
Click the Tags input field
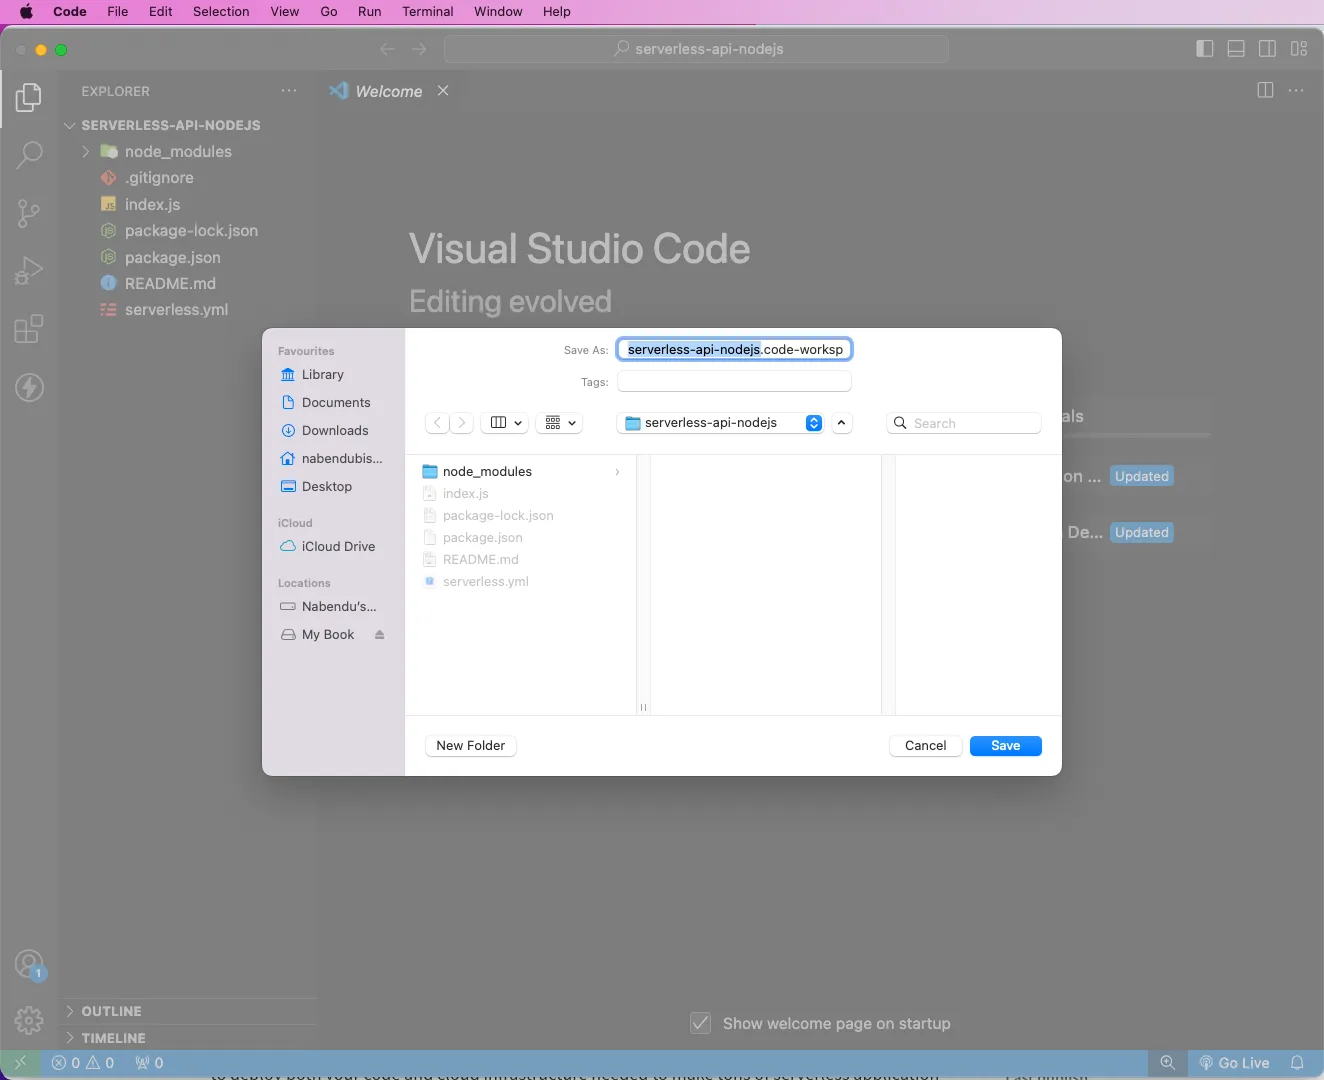(735, 381)
